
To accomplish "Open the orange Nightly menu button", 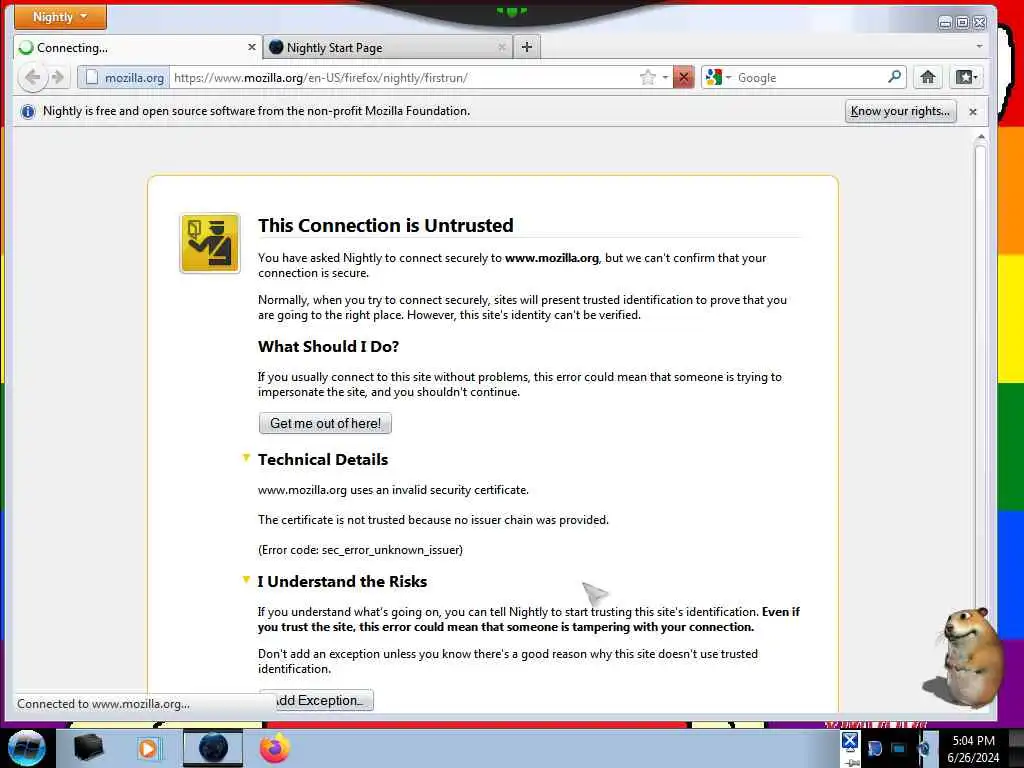I will pos(60,17).
